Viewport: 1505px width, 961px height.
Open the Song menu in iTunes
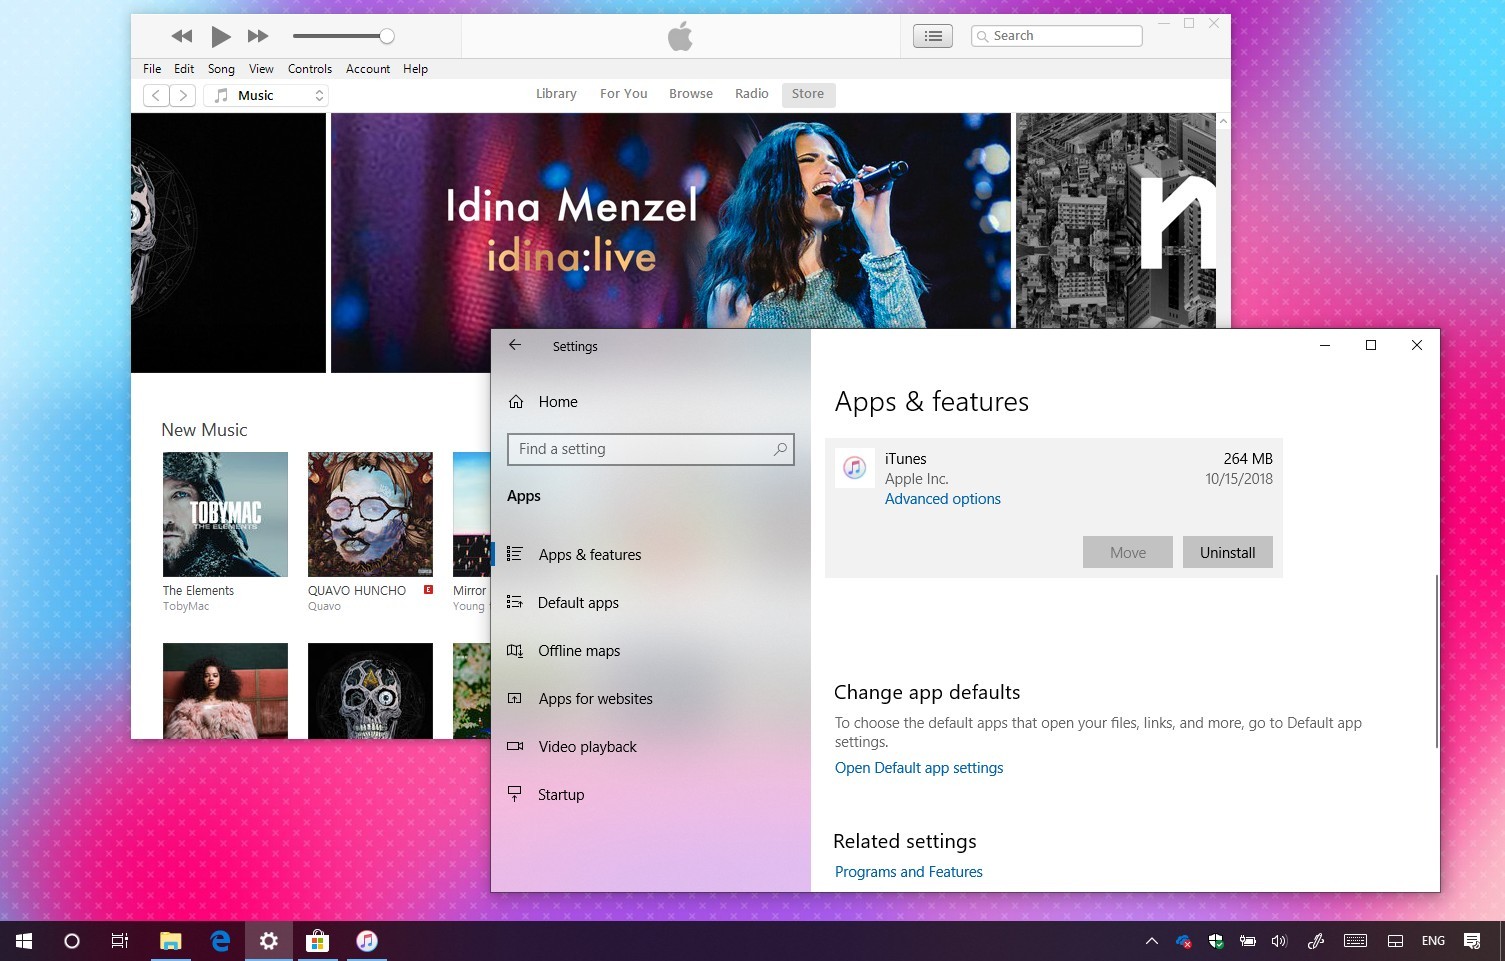pos(221,69)
